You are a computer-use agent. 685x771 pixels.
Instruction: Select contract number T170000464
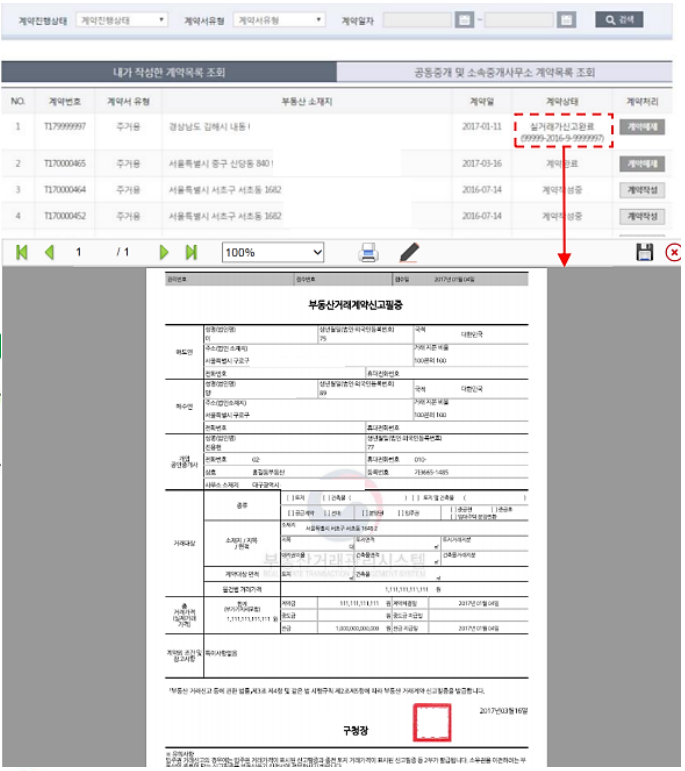pos(65,189)
